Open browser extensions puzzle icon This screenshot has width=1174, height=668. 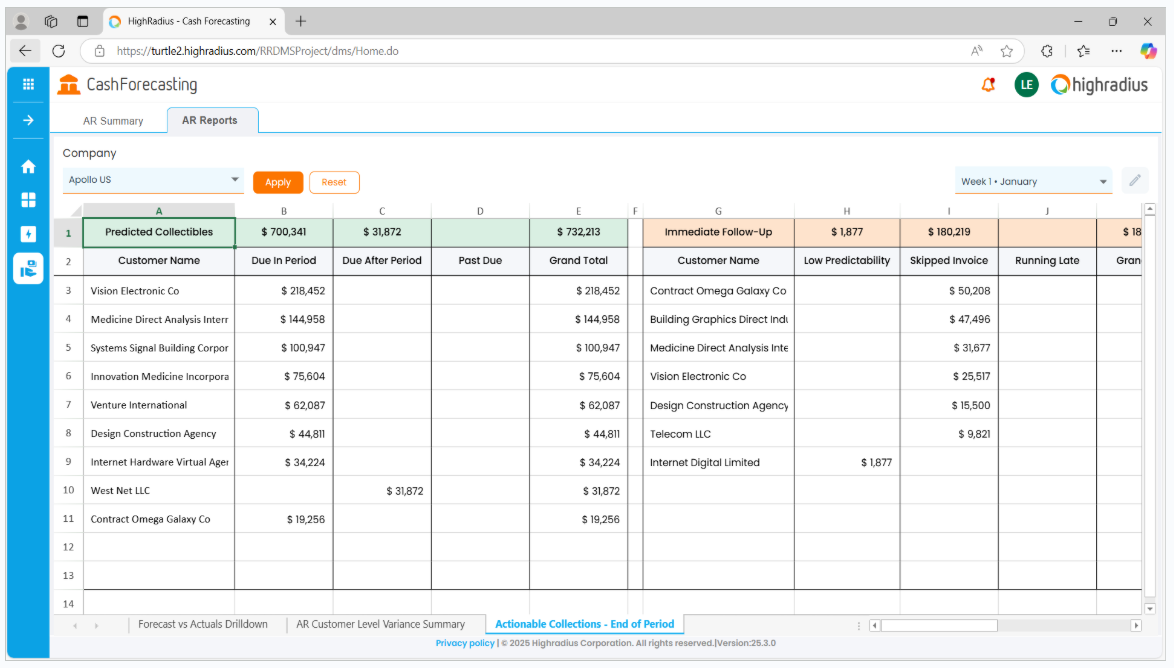click(1047, 51)
